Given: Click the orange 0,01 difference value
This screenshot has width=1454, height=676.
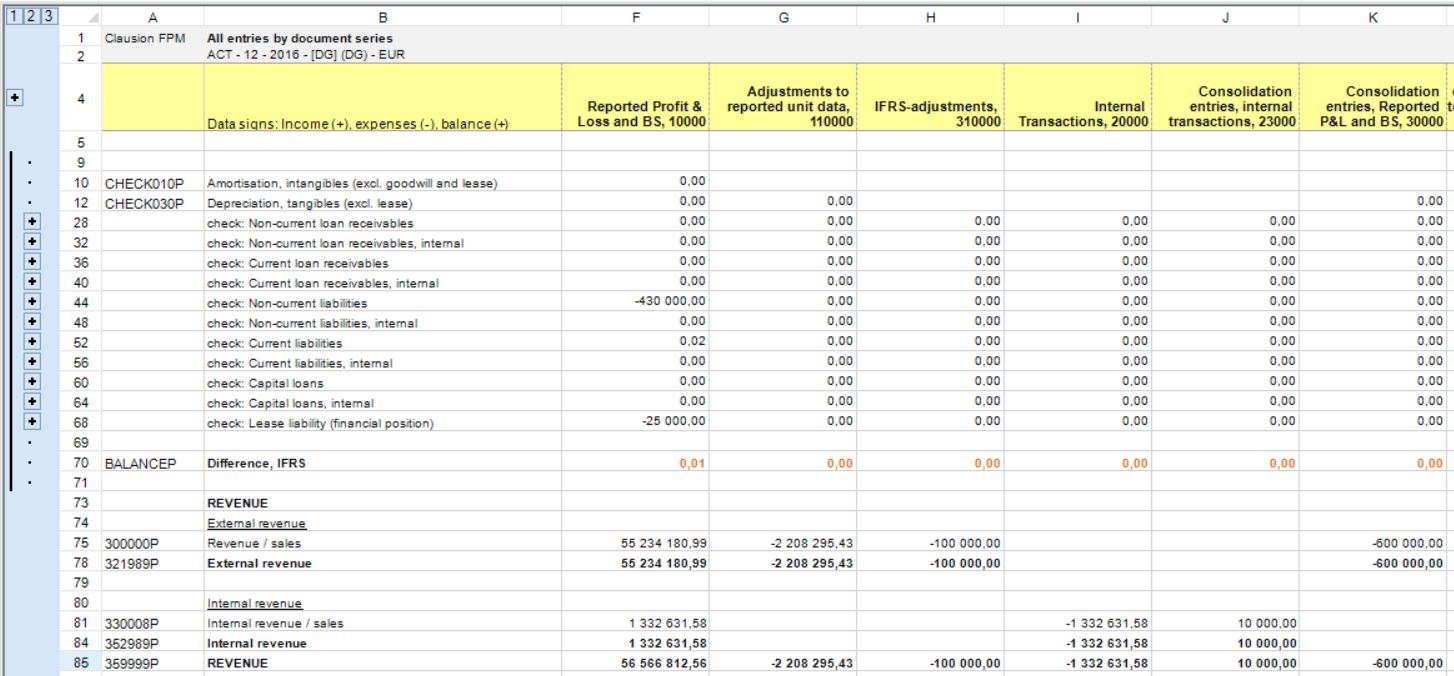Looking at the screenshot, I should (692, 462).
